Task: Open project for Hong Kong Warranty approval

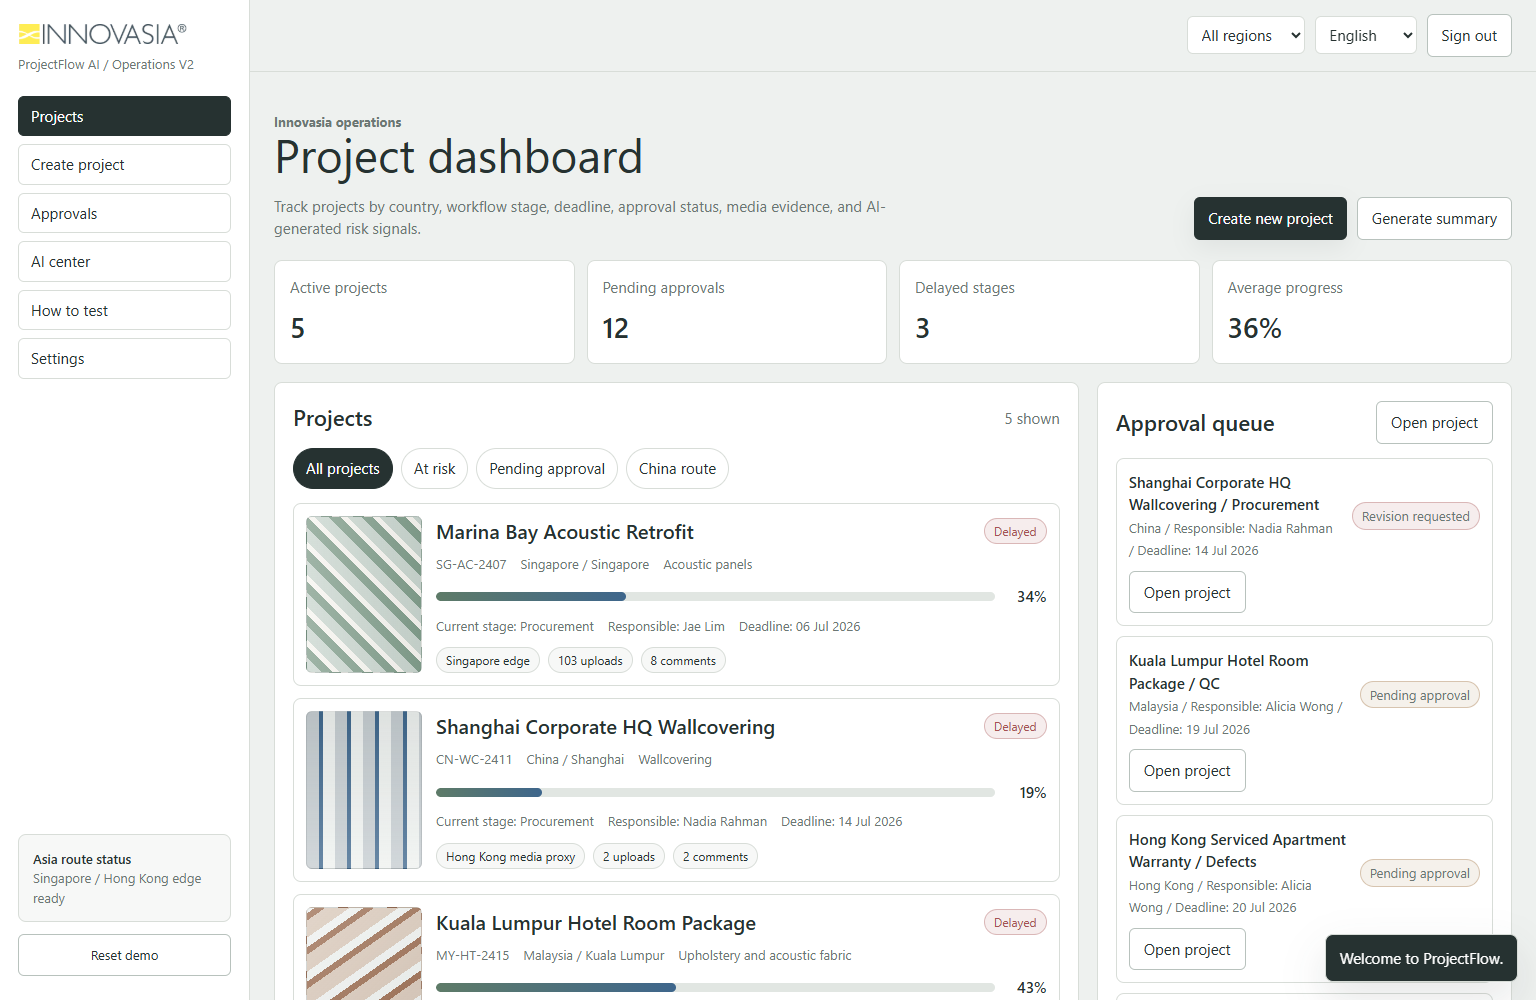Action: click(1187, 949)
